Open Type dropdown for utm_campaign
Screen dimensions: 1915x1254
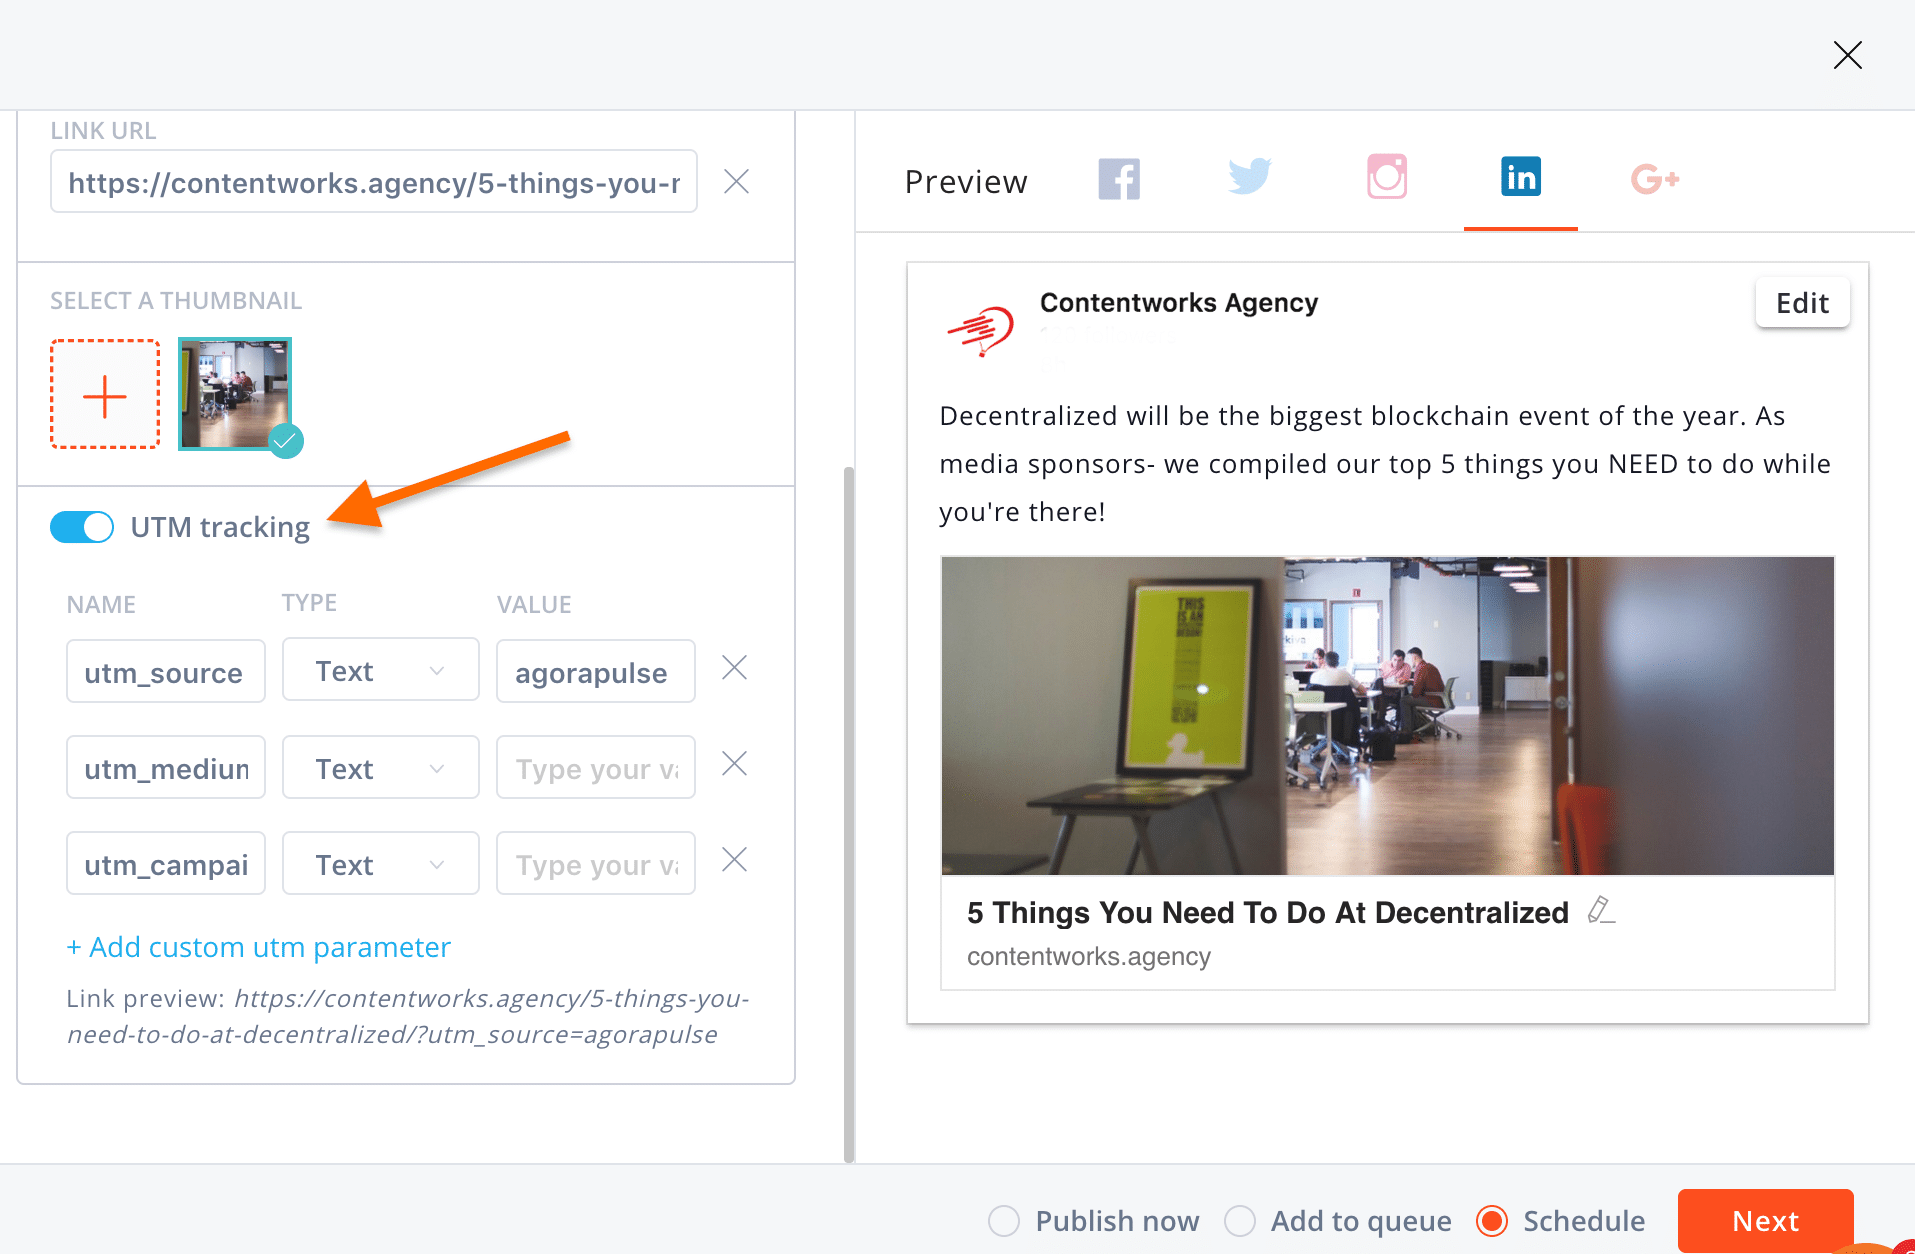point(381,863)
